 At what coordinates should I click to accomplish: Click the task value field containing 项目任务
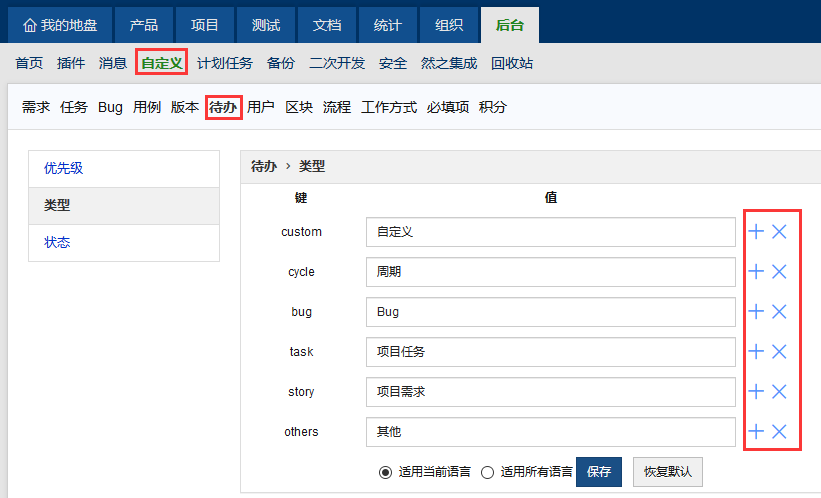point(551,352)
